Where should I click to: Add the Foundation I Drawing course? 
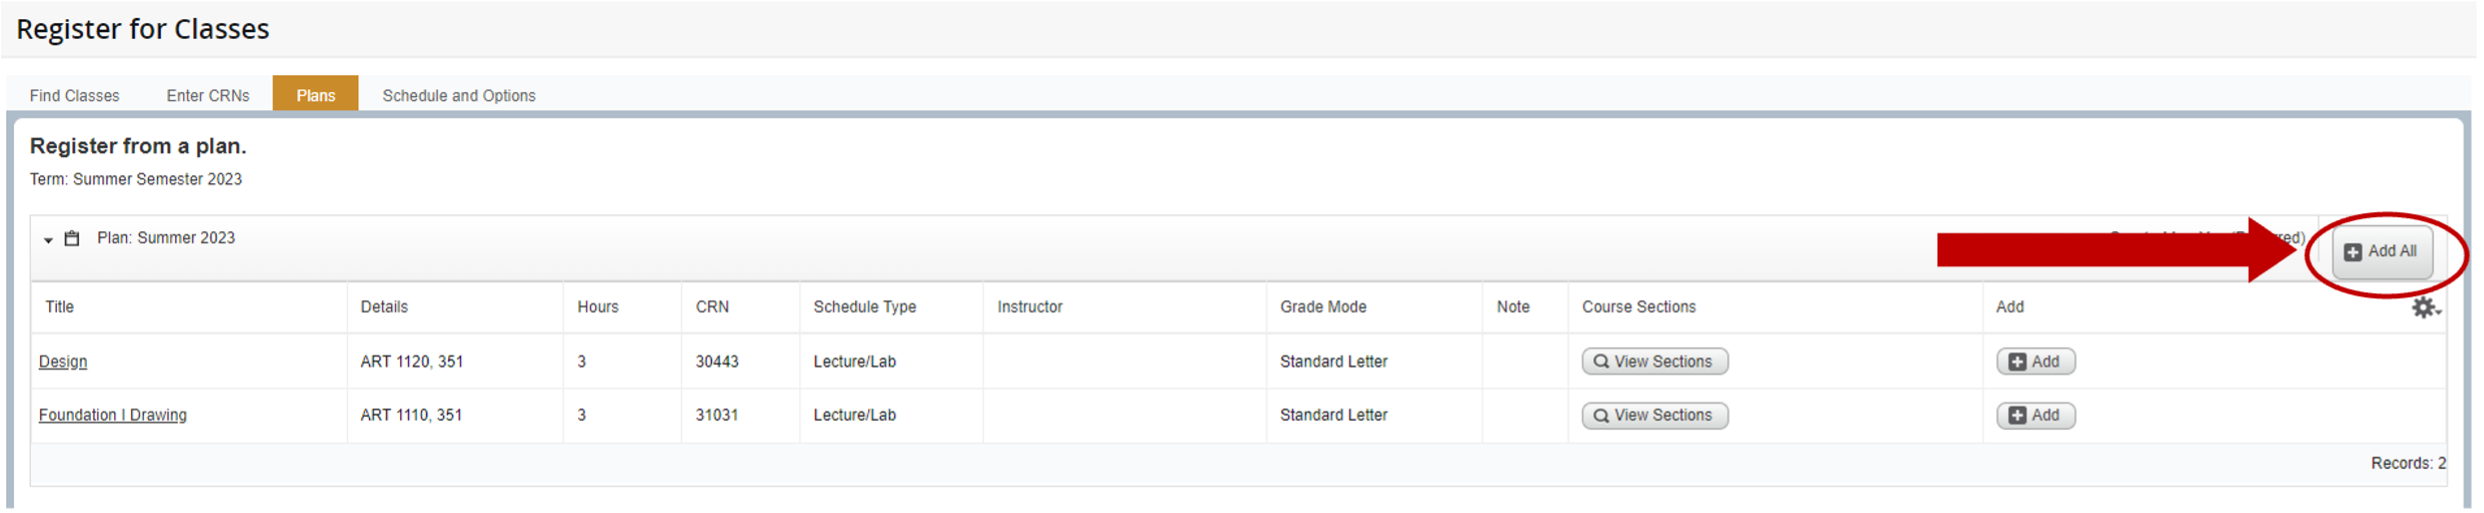point(2035,415)
